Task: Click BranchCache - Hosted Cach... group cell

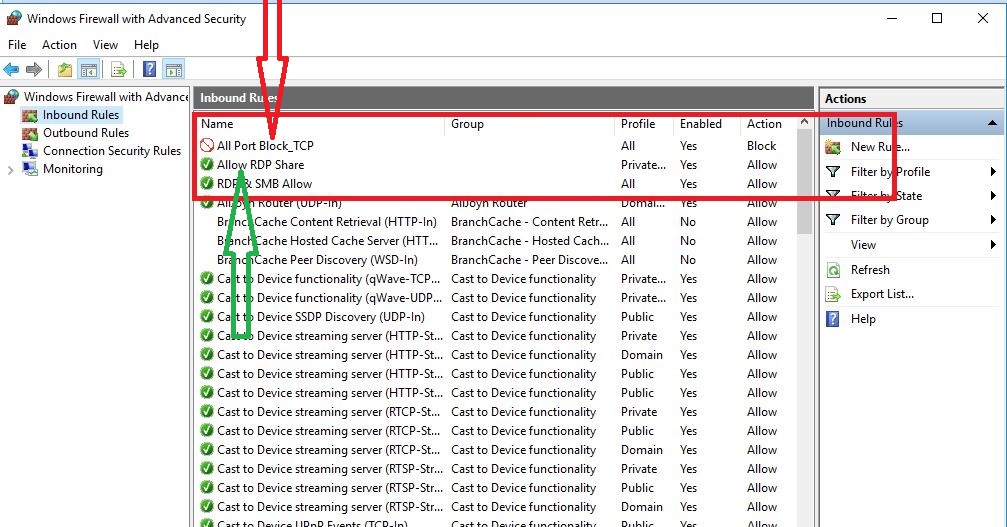Action: (x=530, y=241)
